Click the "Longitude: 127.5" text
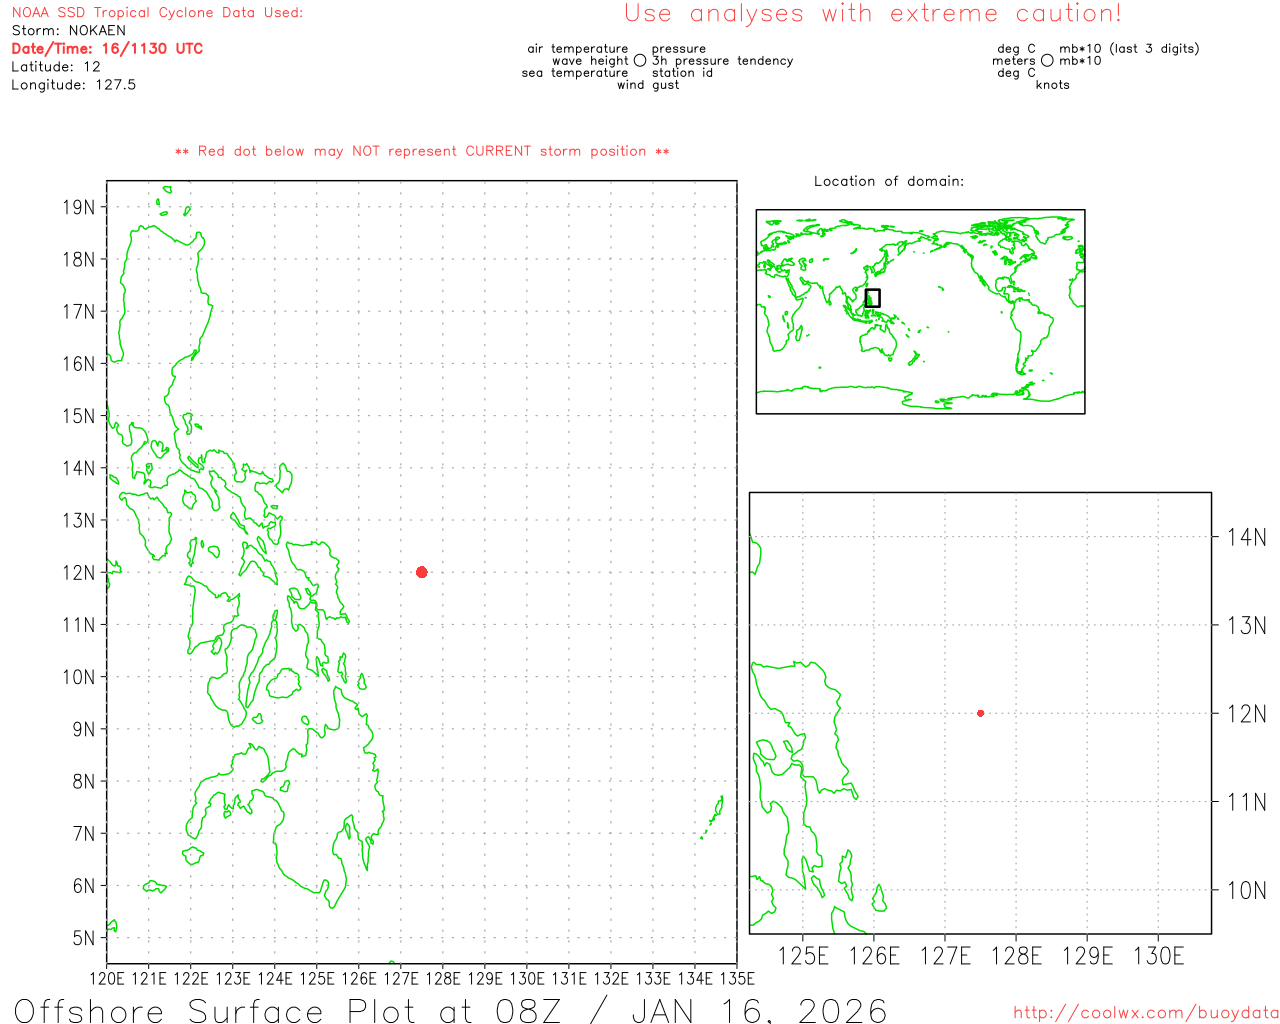Screen dimensions: 1280x1024 tap(73, 85)
